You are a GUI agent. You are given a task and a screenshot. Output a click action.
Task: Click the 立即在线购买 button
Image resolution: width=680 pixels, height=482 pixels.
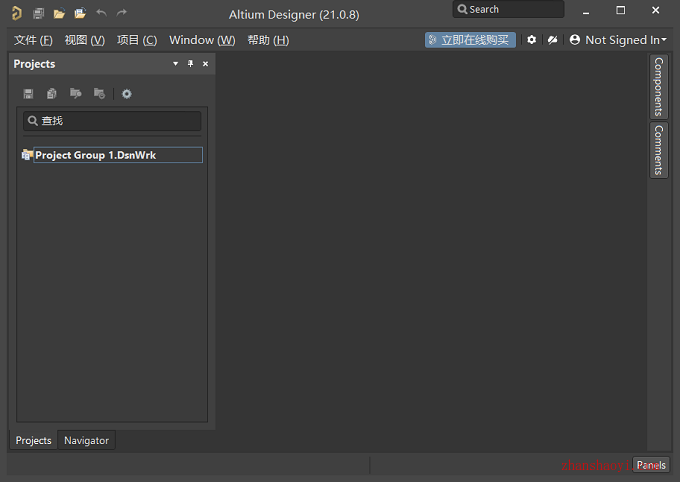pyautogui.click(x=470, y=40)
